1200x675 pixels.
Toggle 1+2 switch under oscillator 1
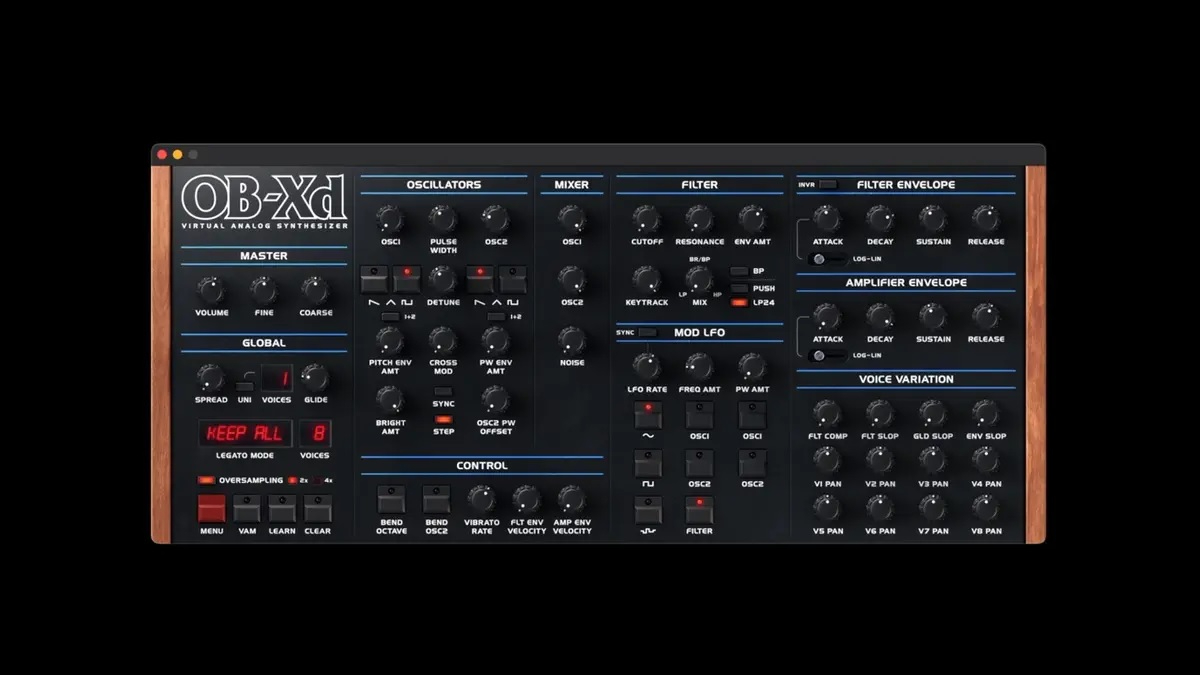[x=390, y=316]
